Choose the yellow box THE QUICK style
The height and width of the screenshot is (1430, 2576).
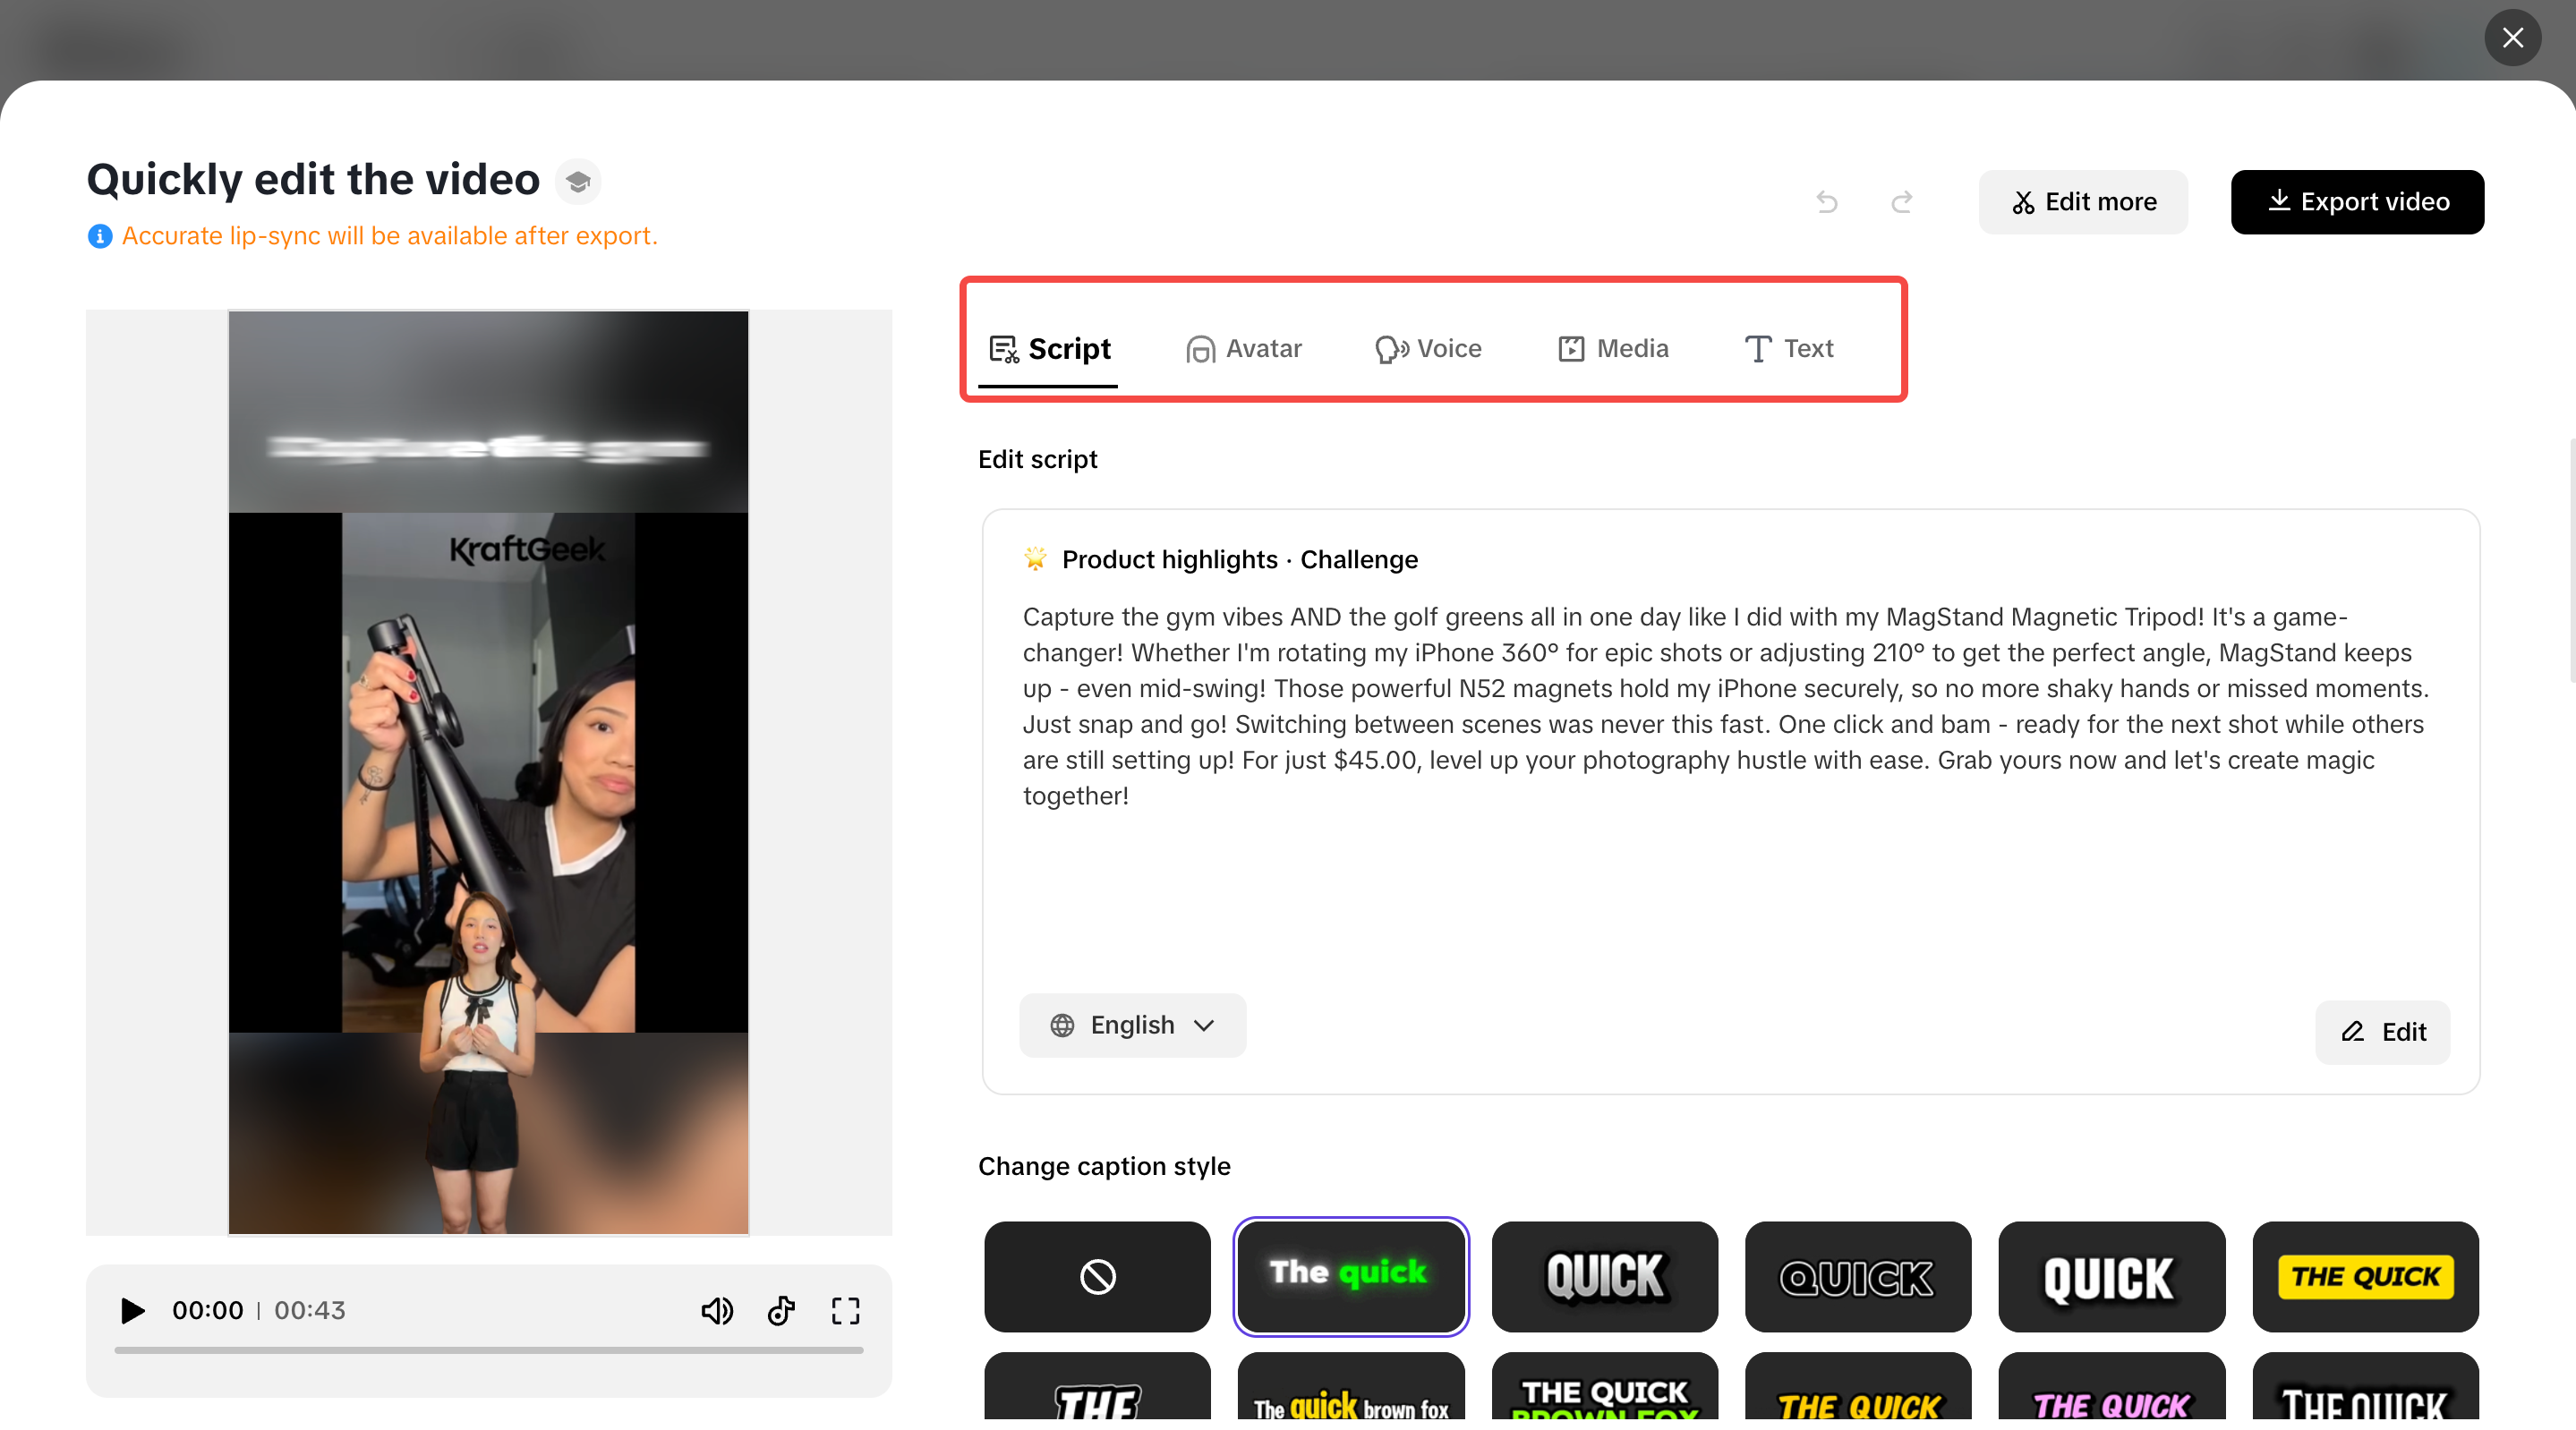coord(2365,1276)
